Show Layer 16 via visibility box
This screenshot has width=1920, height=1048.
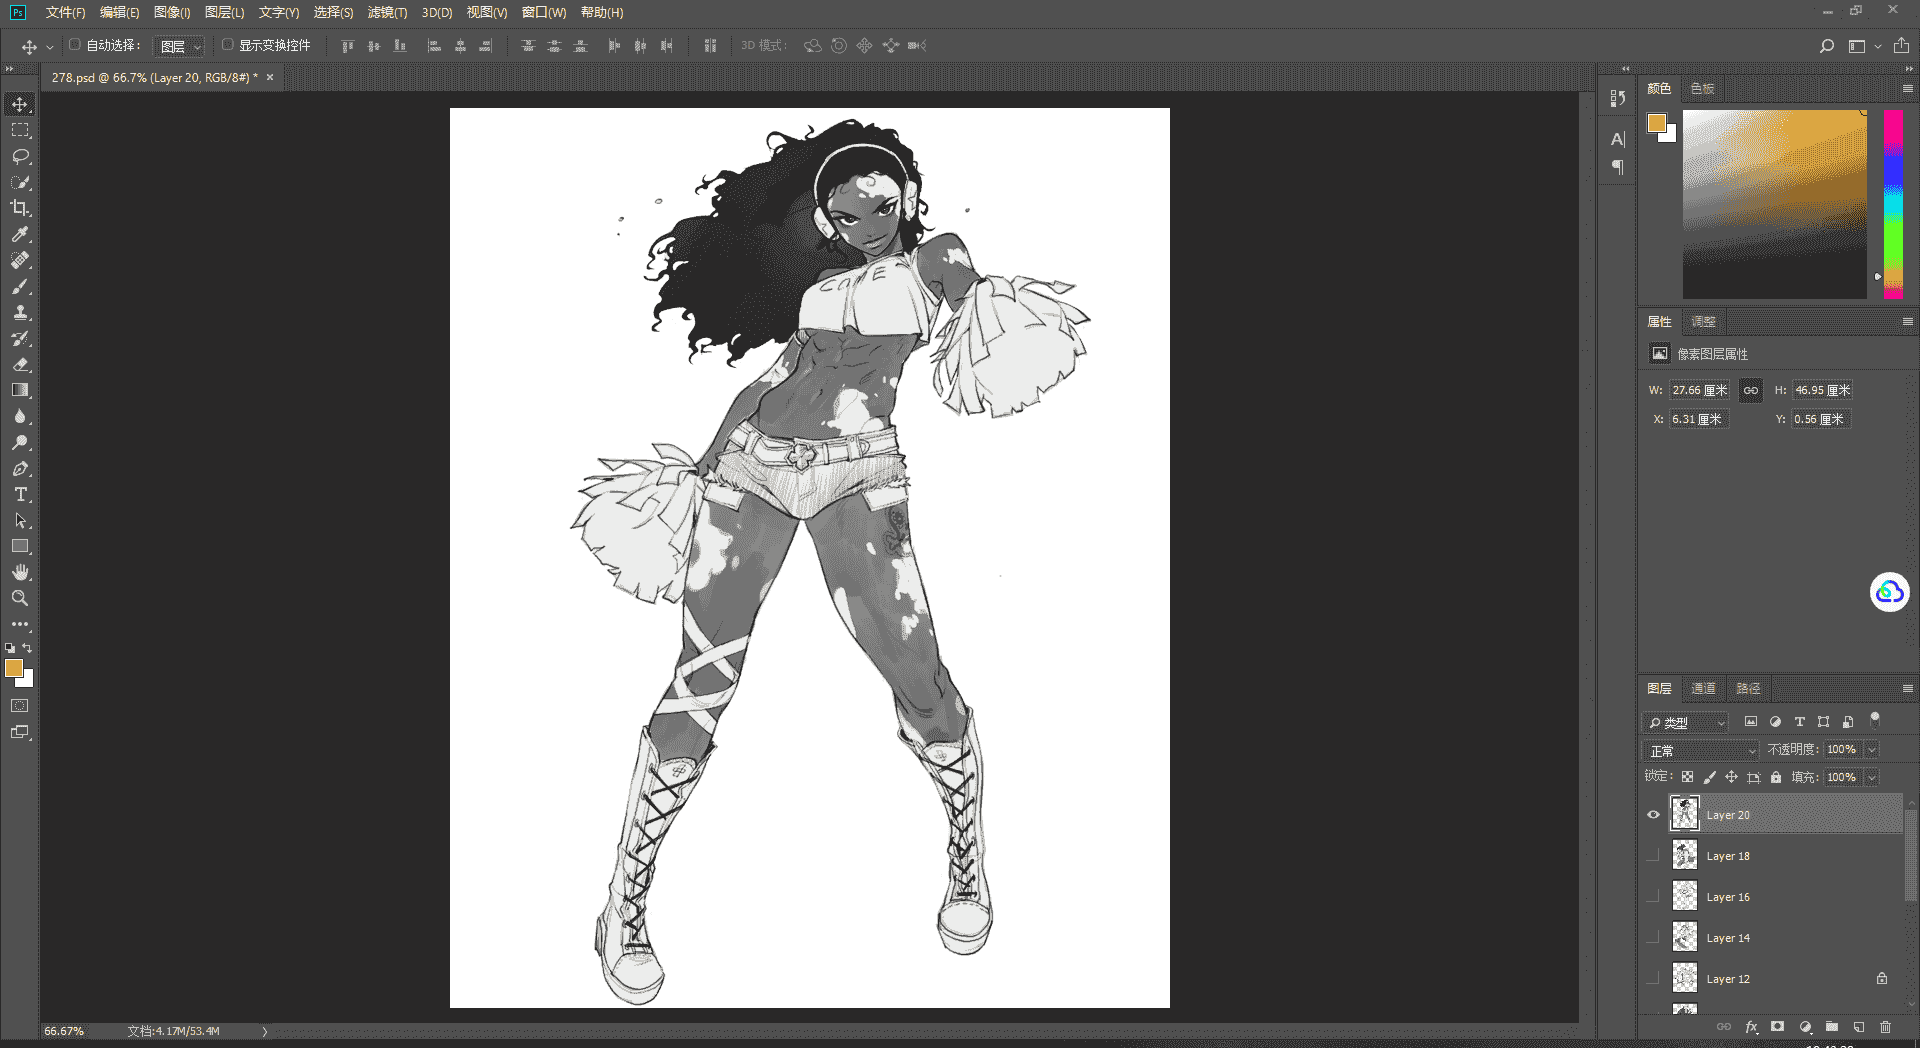[x=1653, y=896]
